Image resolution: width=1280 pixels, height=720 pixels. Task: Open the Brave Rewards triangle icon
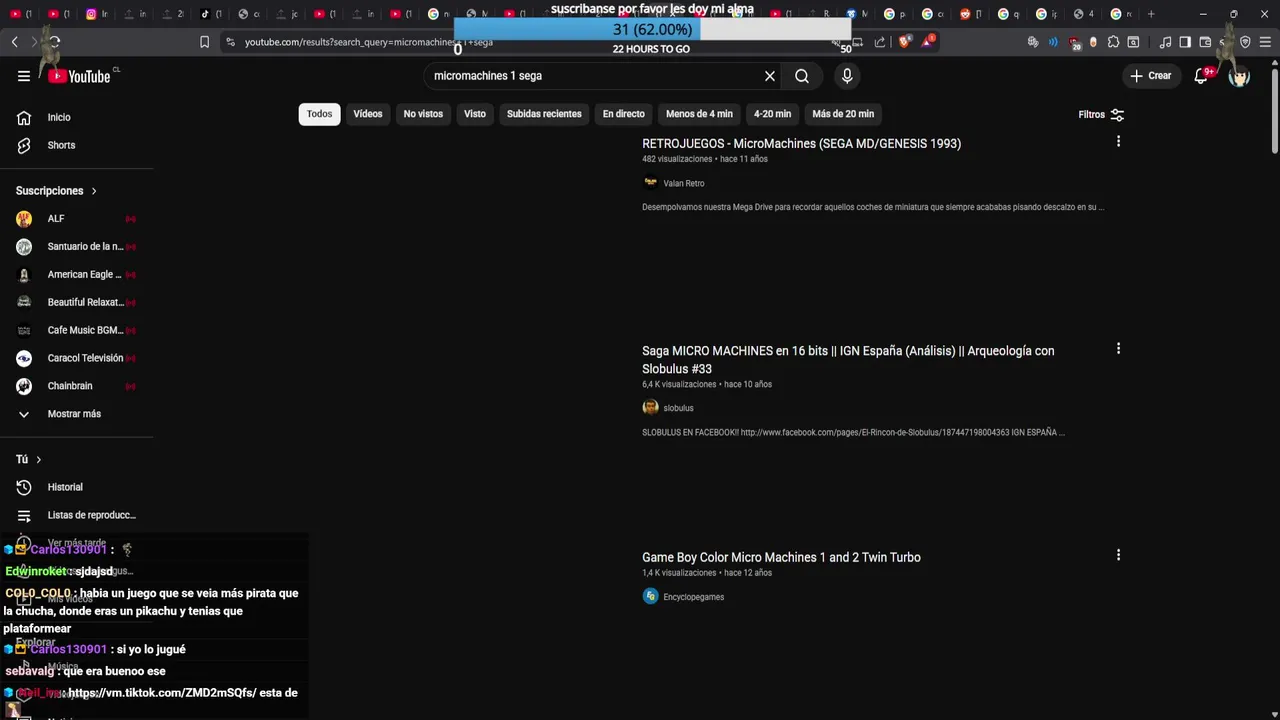[x=928, y=42]
